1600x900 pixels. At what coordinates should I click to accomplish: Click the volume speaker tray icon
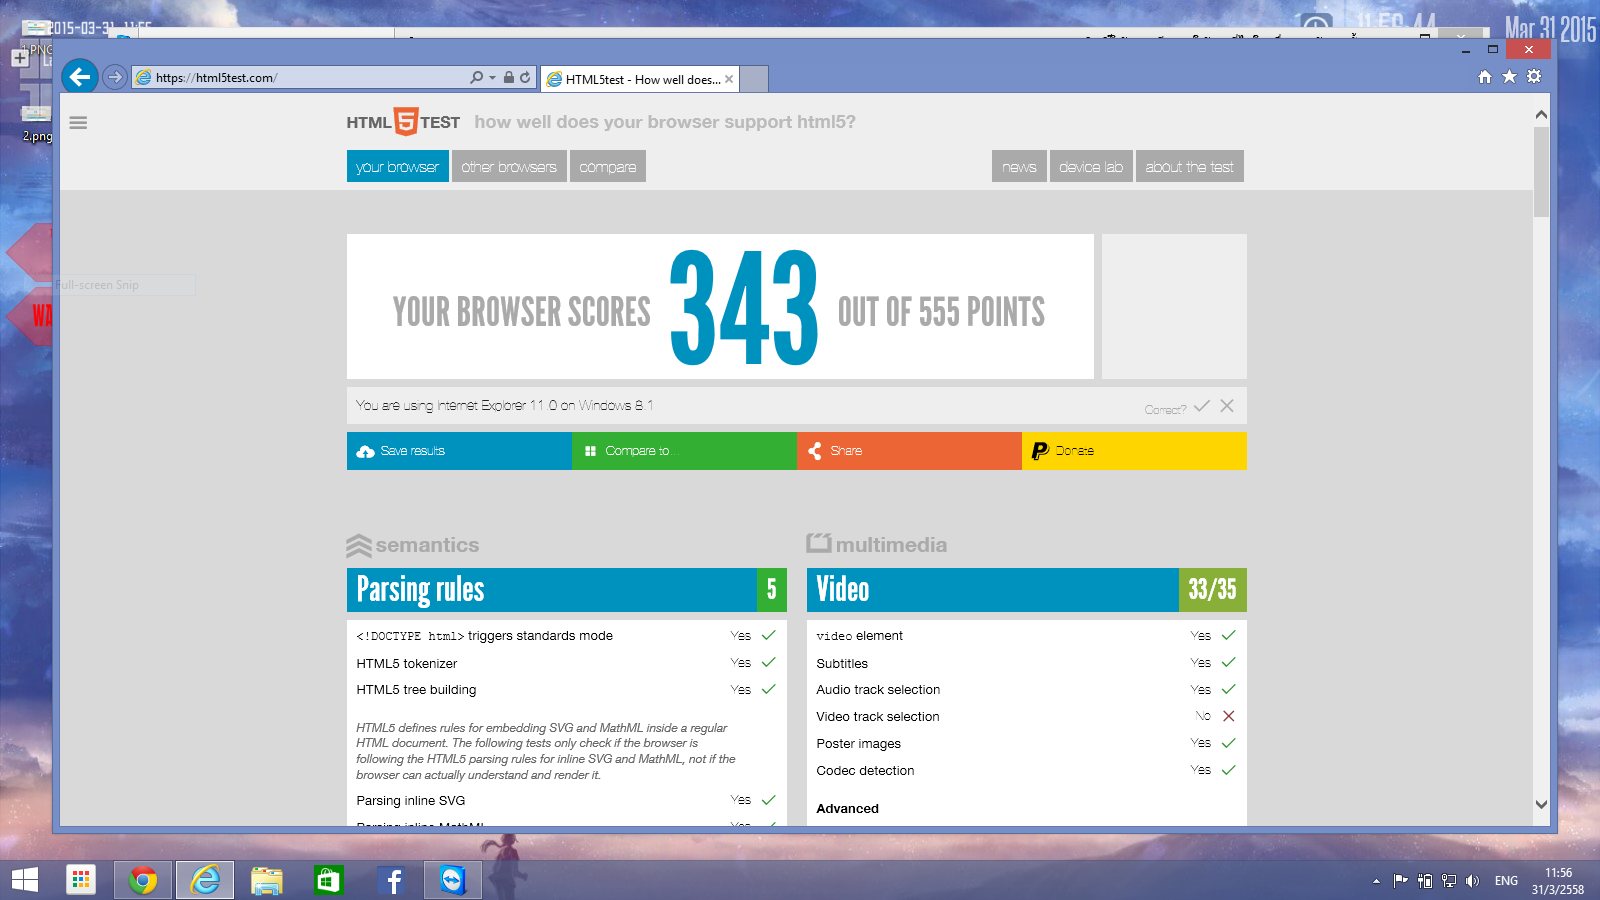coord(1472,881)
